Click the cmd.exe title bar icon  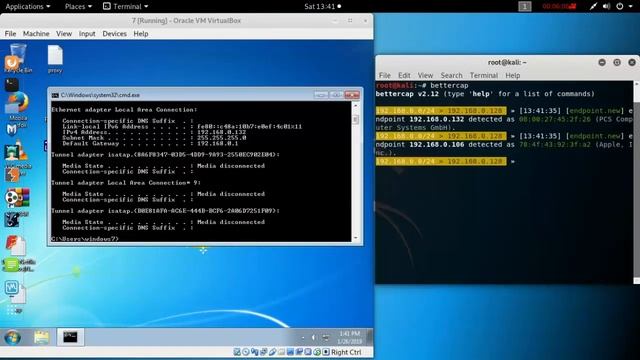coord(55,95)
